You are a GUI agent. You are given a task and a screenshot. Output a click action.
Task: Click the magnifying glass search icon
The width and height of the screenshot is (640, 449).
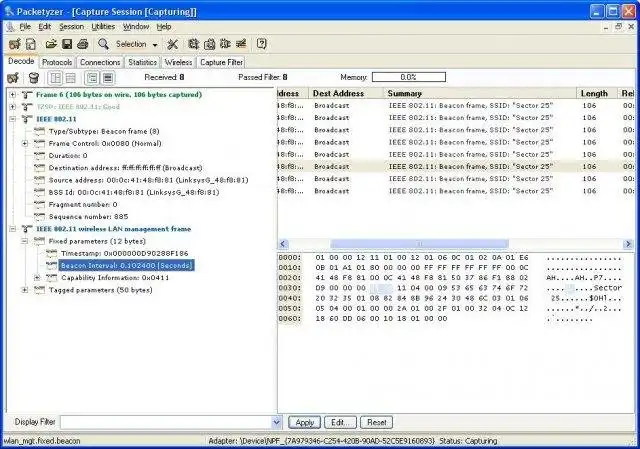click(103, 44)
